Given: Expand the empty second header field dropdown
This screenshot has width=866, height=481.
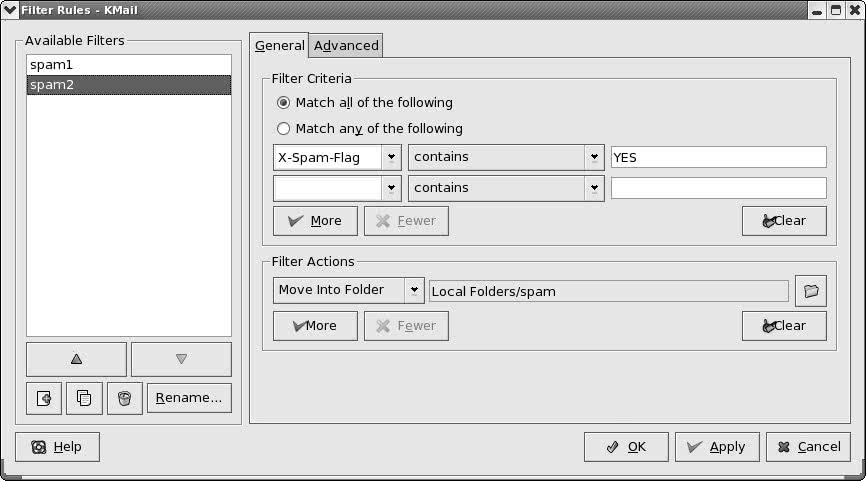Looking at the screenshot, I should point(391,188).
